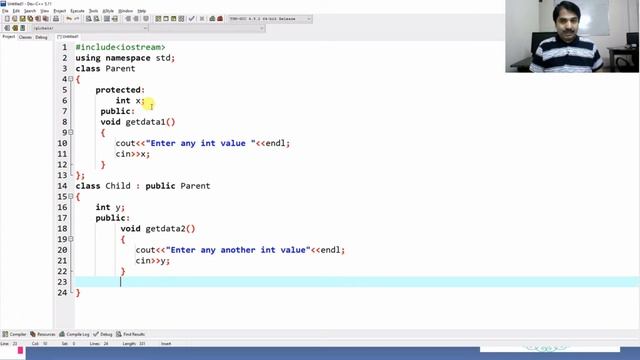Click the Run toolbar icon
Screen dimensions: 640x360
click(165, 19)
